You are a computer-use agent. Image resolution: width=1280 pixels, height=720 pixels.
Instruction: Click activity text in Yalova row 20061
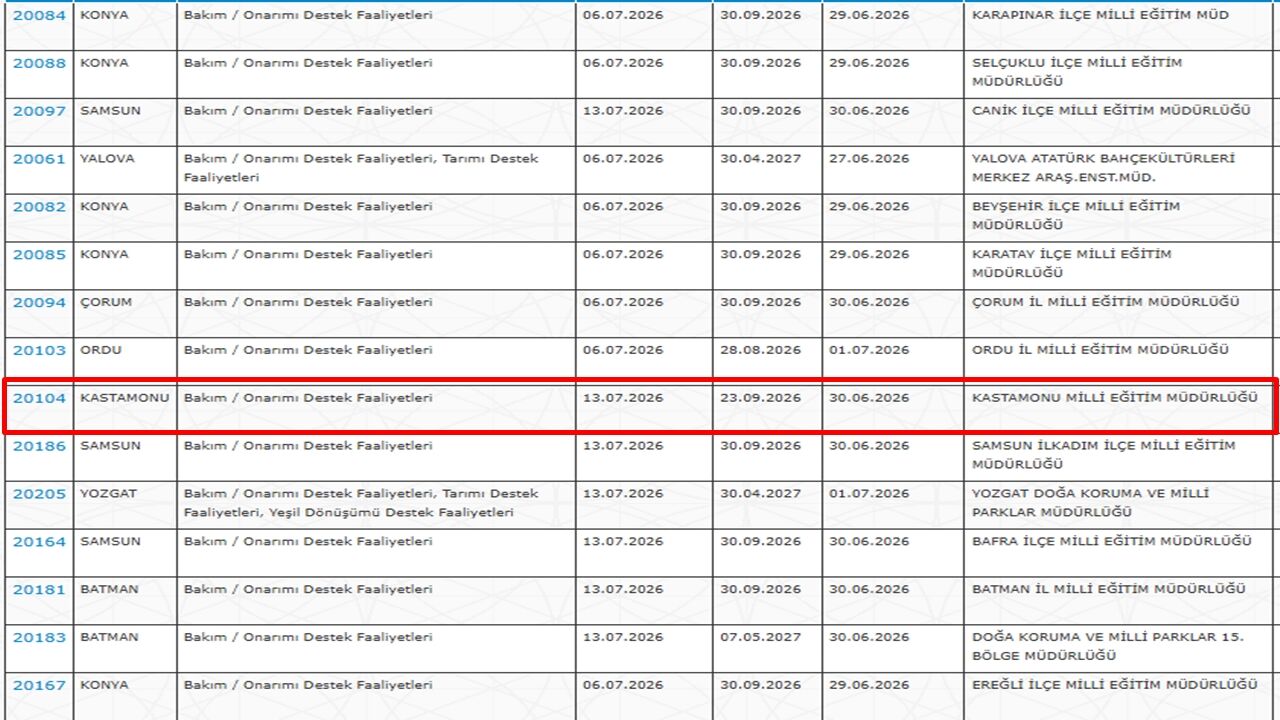point(361,168)
